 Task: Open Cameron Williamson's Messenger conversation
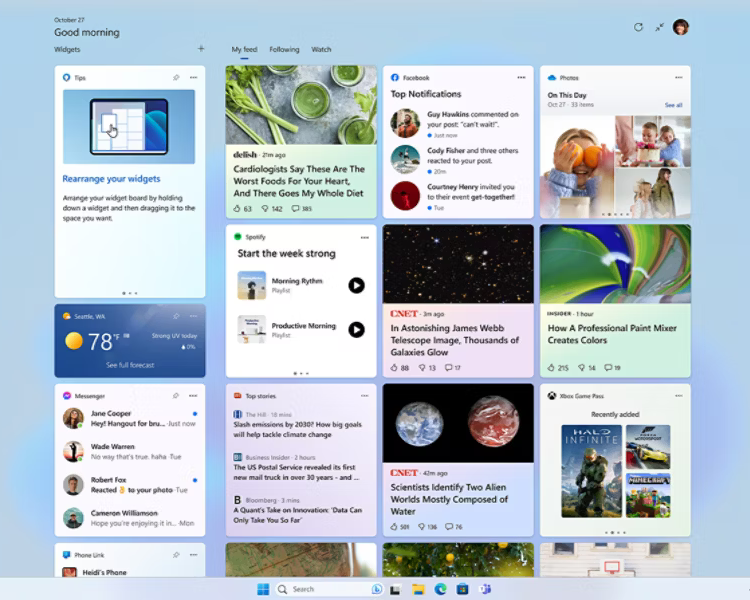130,518
